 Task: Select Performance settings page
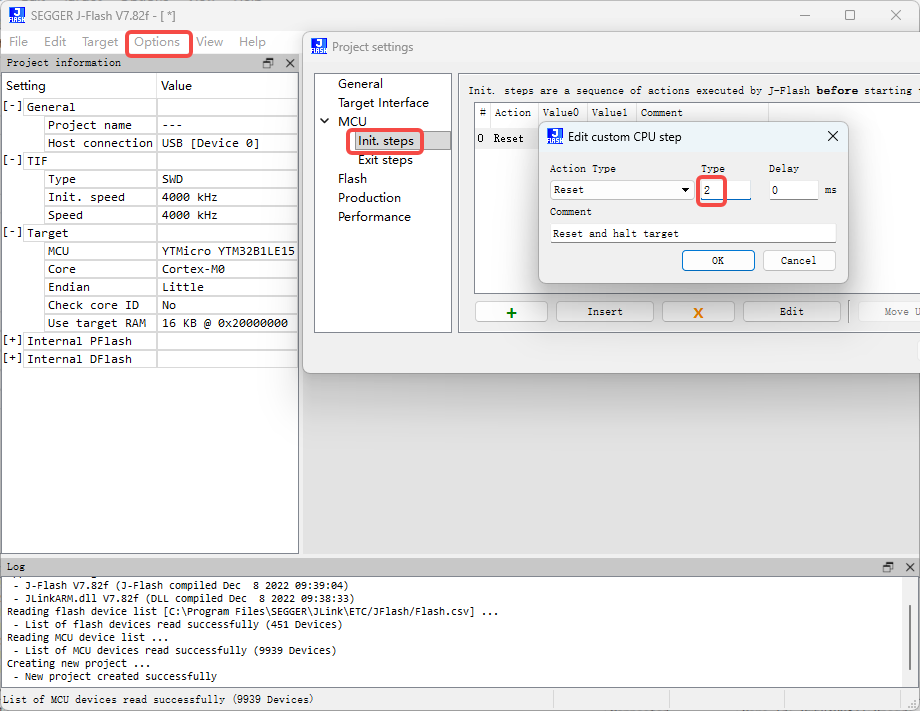[374, 216]
